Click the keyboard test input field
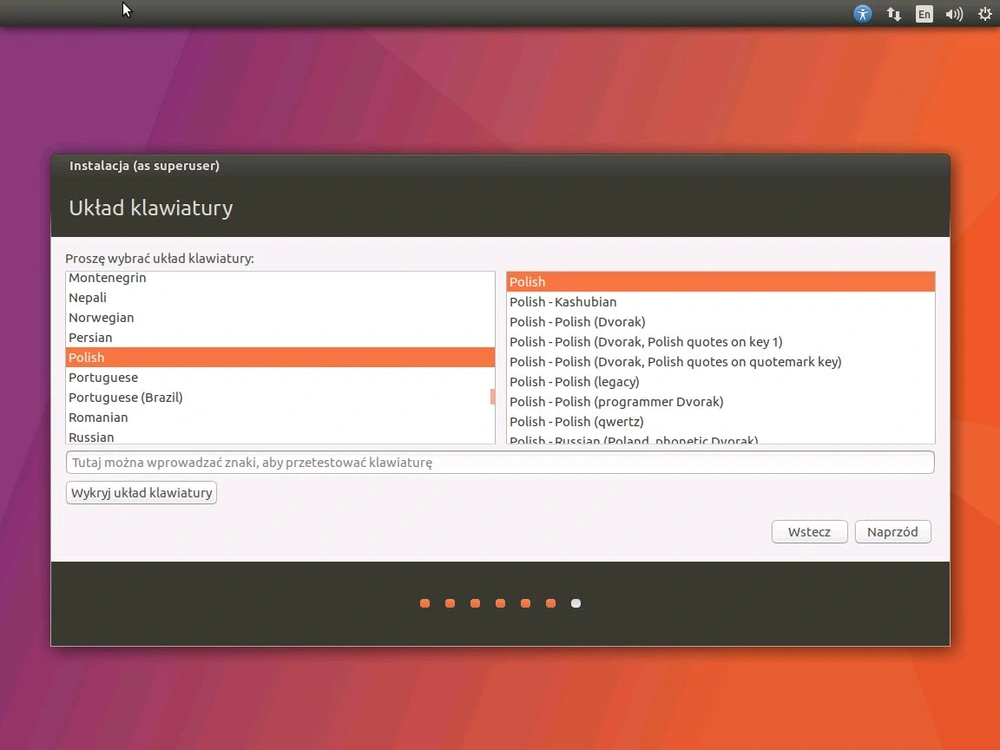This screenshot has height=750, width=1000. (x=500, y=462)
